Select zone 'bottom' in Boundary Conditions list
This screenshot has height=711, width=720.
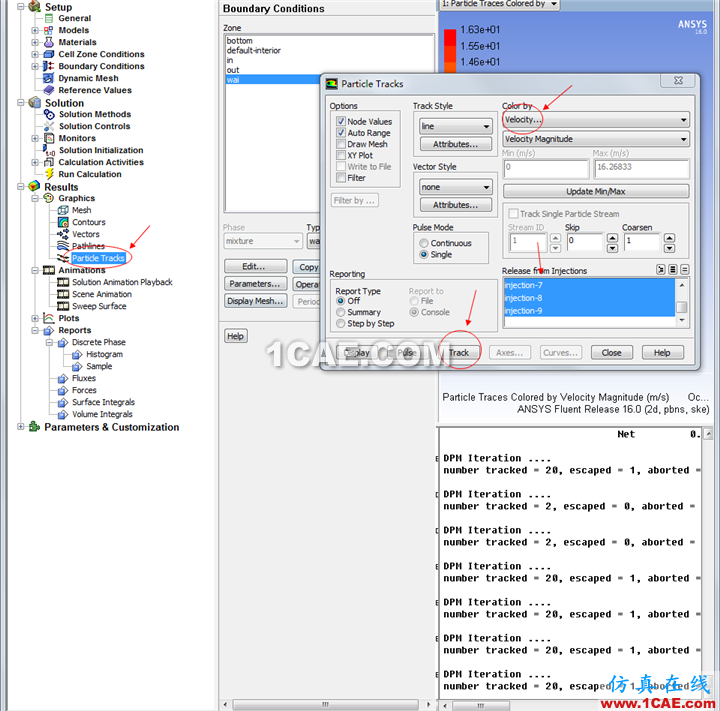tap(329, 41)
